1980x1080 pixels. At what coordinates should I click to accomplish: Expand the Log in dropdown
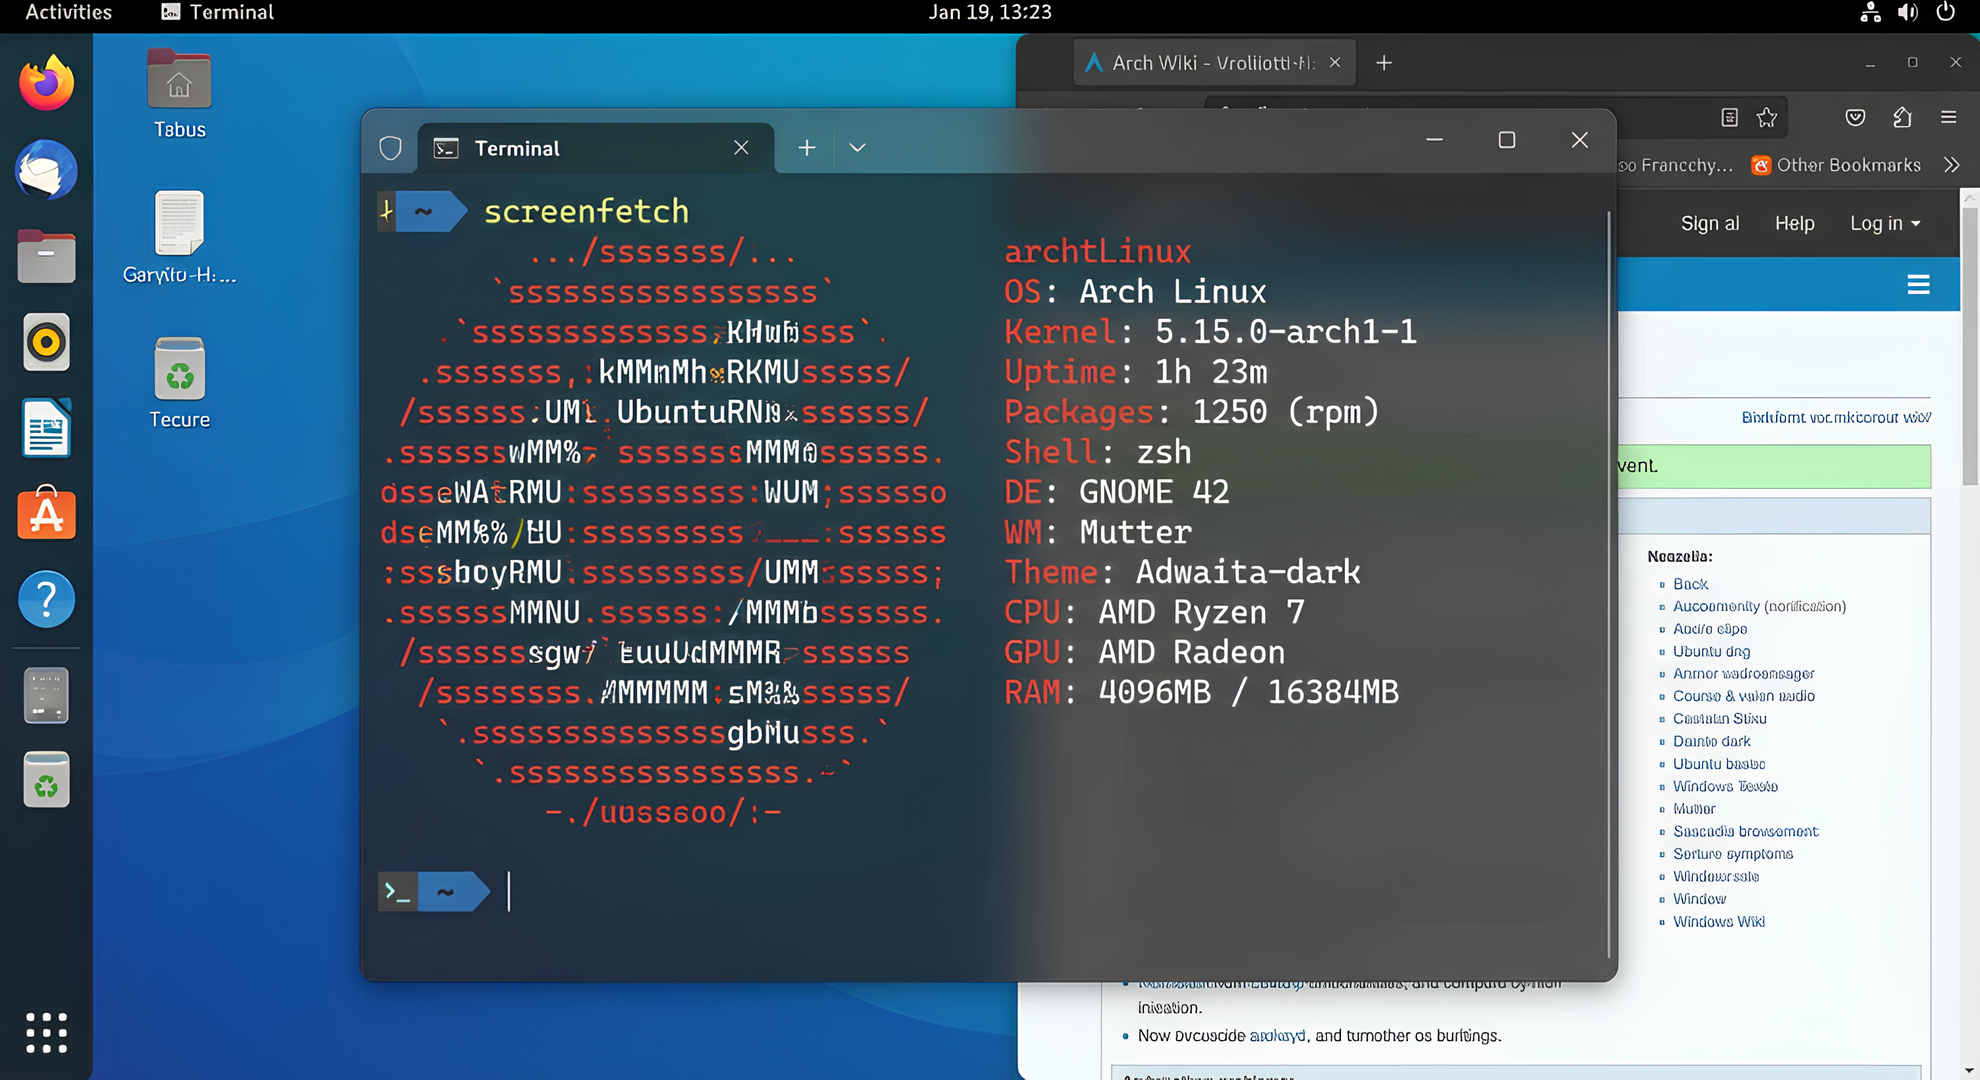coord(1884,223)
